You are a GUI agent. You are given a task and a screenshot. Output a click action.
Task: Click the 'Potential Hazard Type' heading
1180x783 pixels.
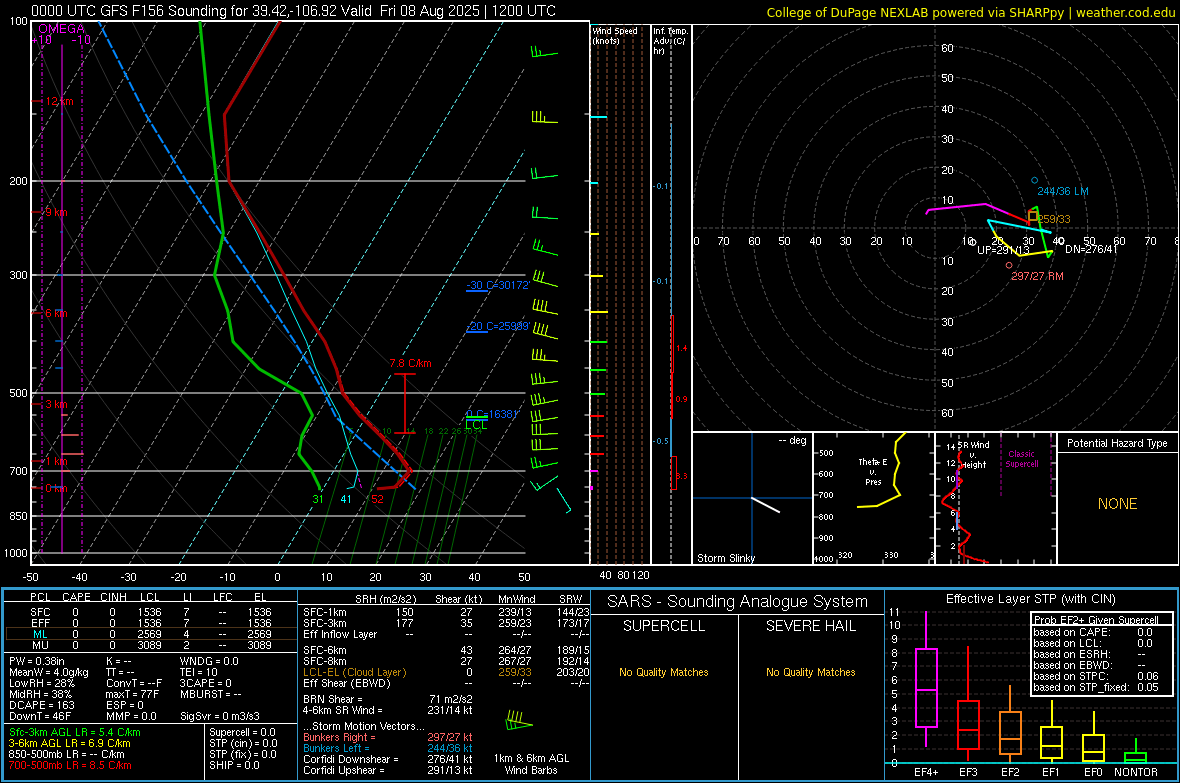pos(1117,443)
